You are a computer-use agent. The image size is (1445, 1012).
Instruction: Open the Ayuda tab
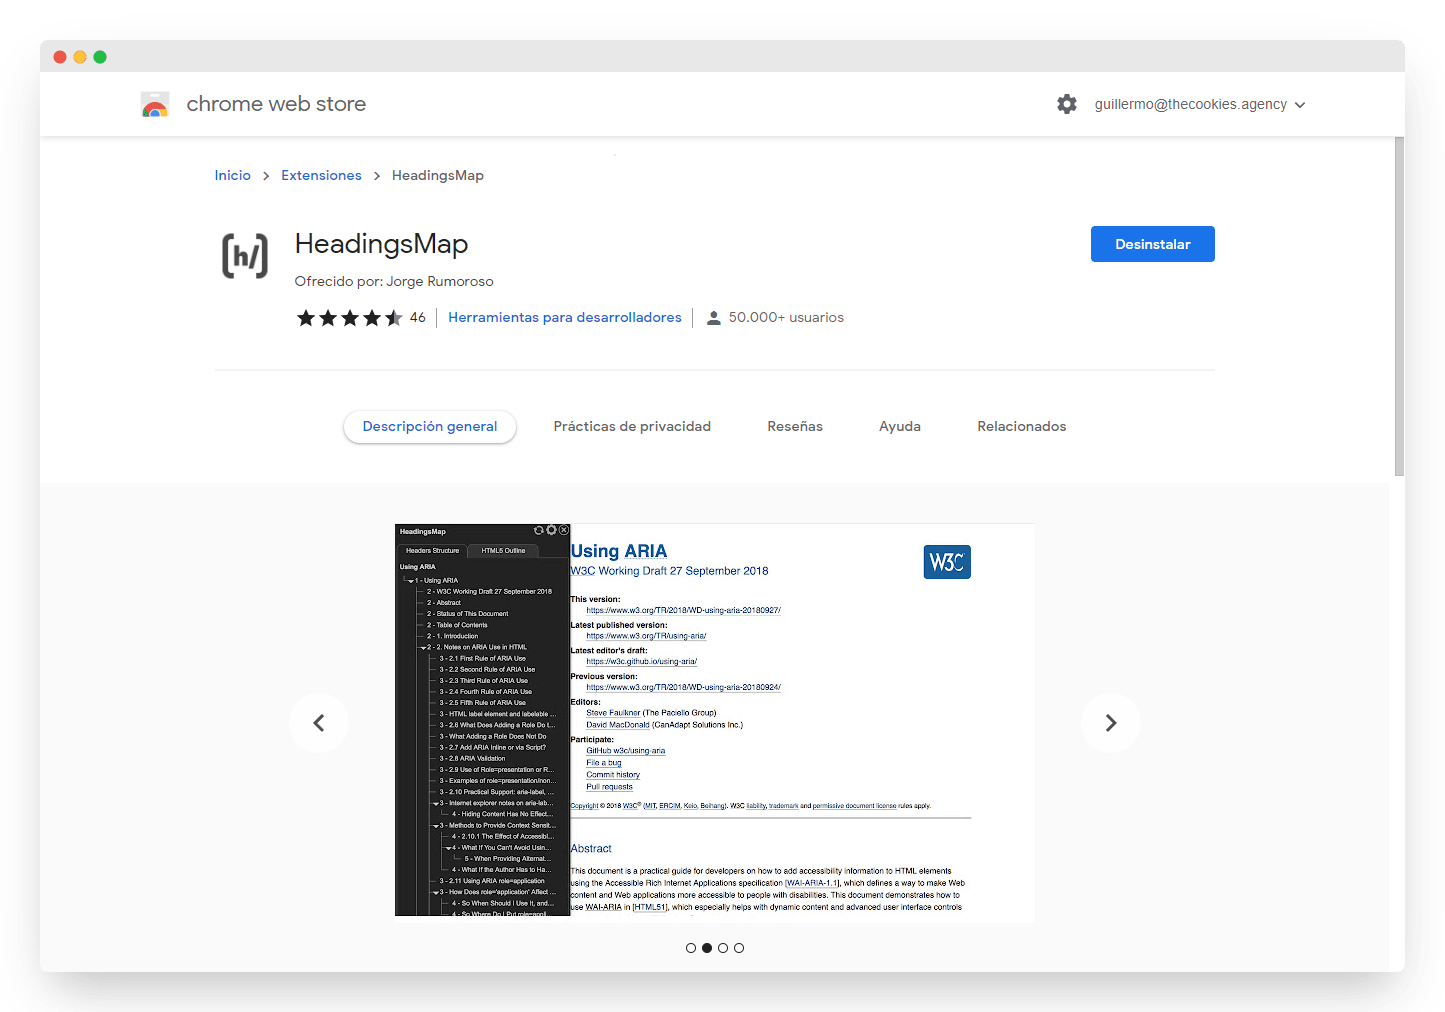[x=900, y=426]
